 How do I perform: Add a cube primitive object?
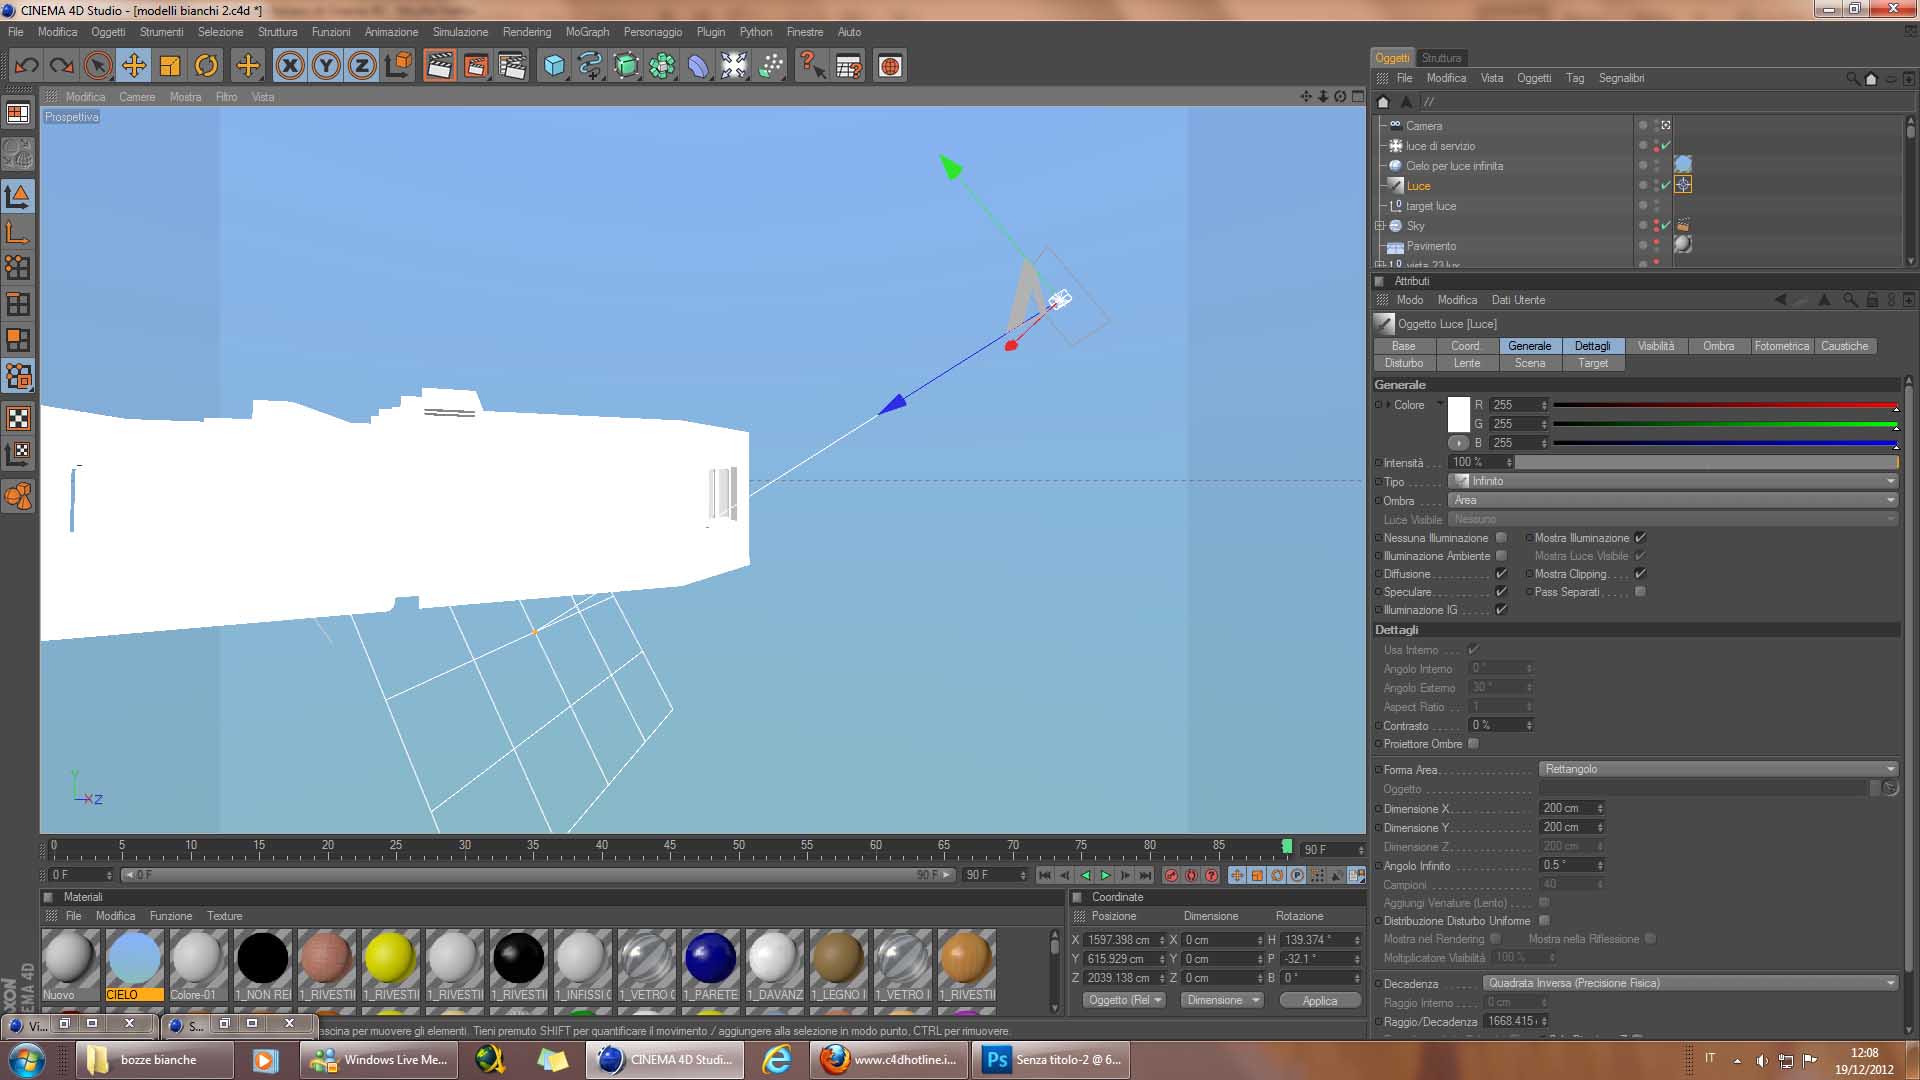(554, 66)
